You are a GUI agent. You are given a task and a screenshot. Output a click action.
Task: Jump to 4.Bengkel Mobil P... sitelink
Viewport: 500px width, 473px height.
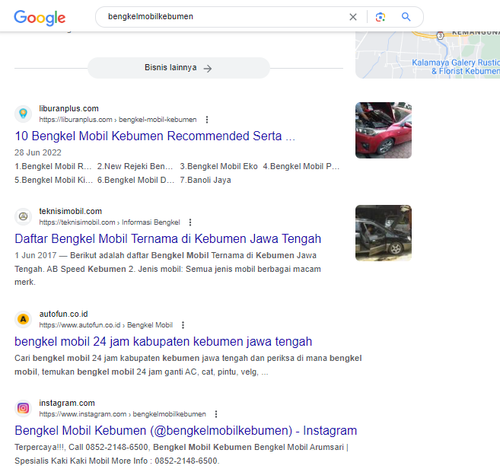pyautogui.click(x=301, y=166)
